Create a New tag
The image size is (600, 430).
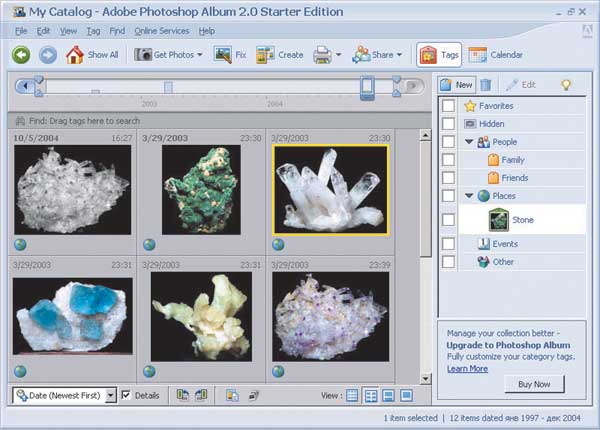tap(457, 85)
